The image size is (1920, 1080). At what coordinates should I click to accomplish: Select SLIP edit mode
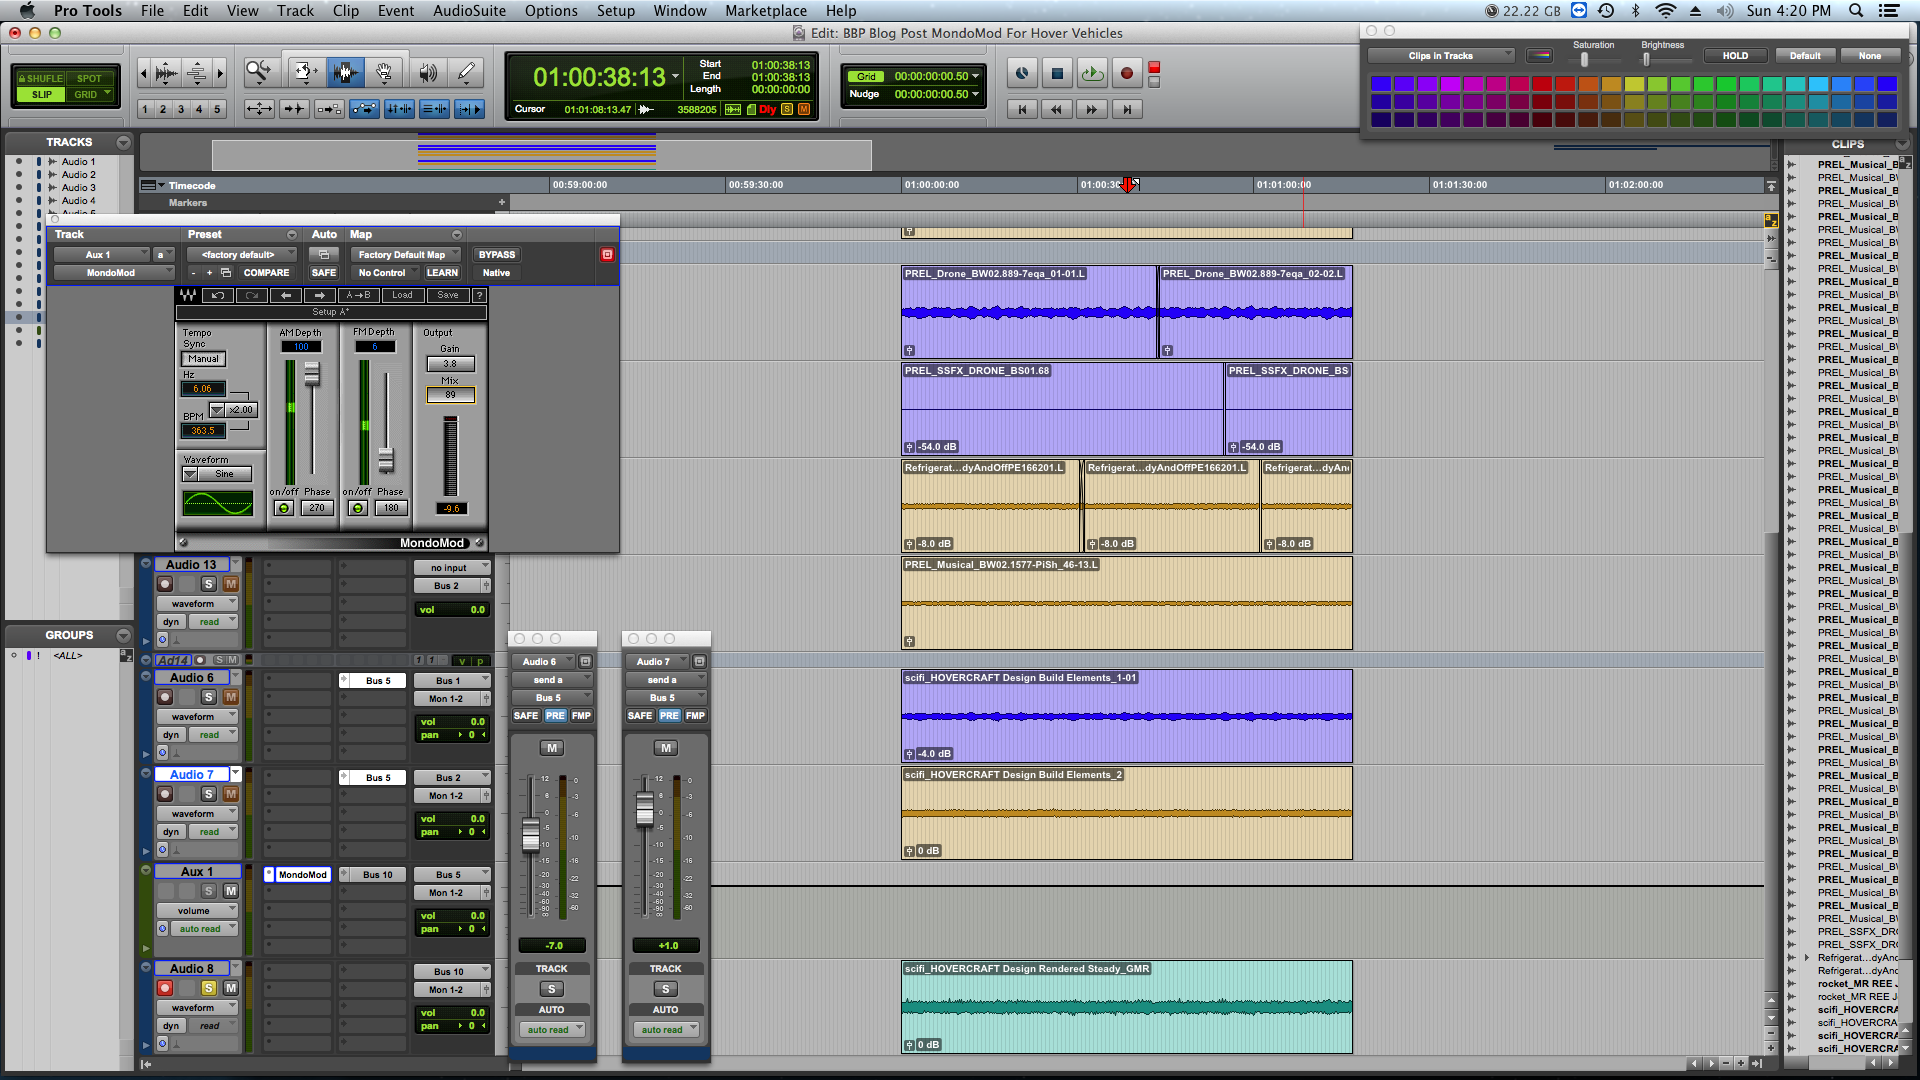tap(41, 95)
